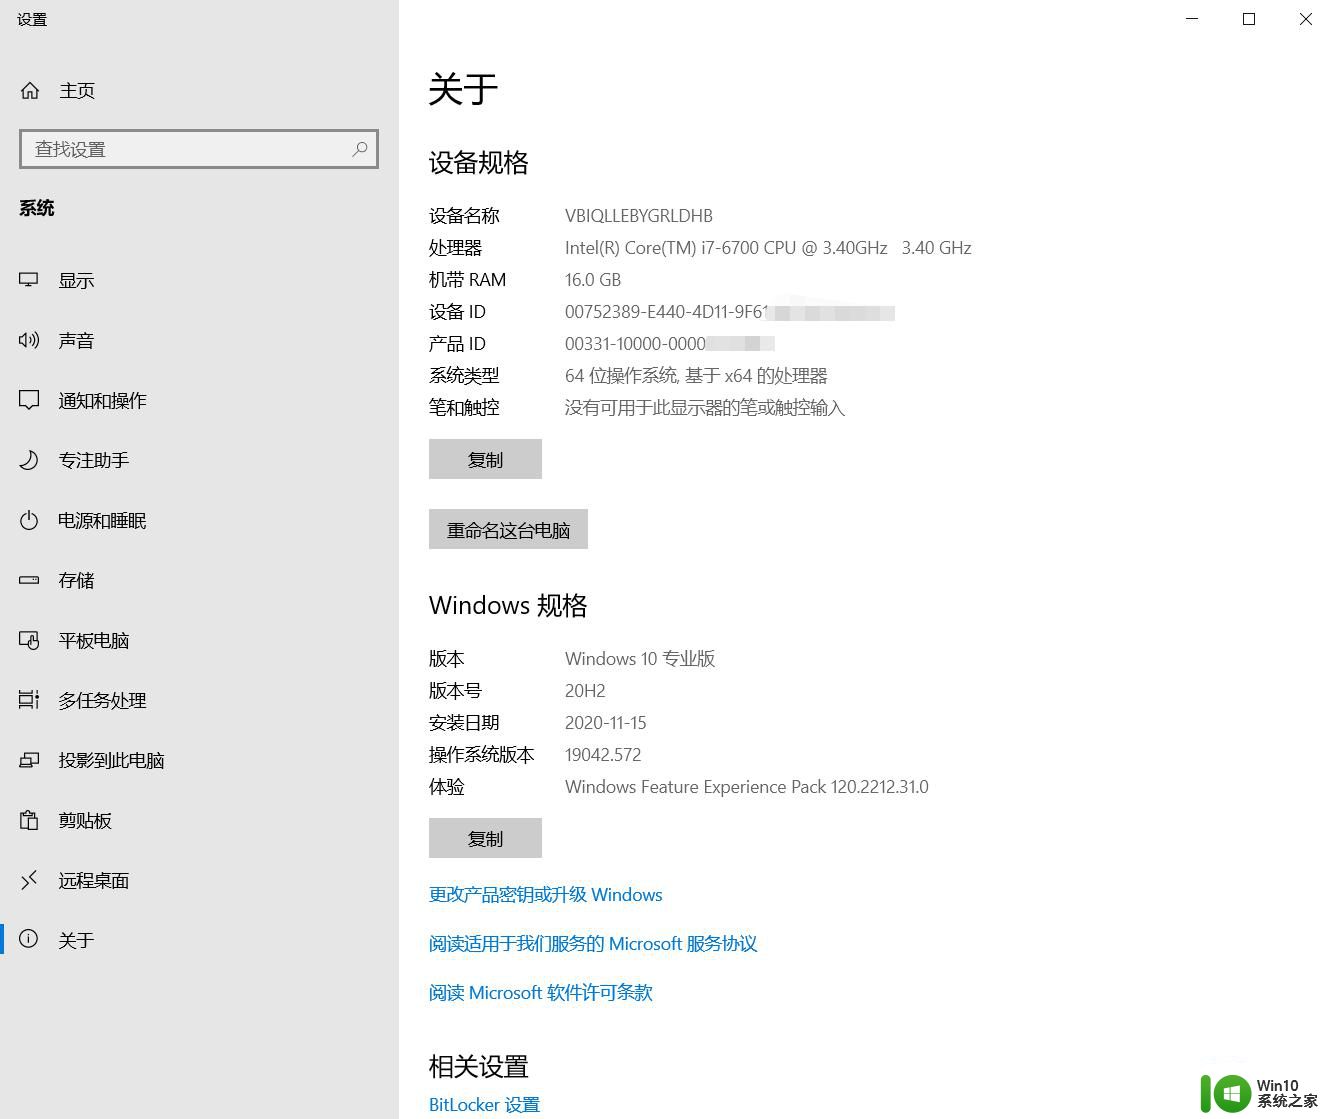Viewport: 1324px width, 1119px height.
Task: Click the 16.0 GB RAM value
Action: pos(593,280)
